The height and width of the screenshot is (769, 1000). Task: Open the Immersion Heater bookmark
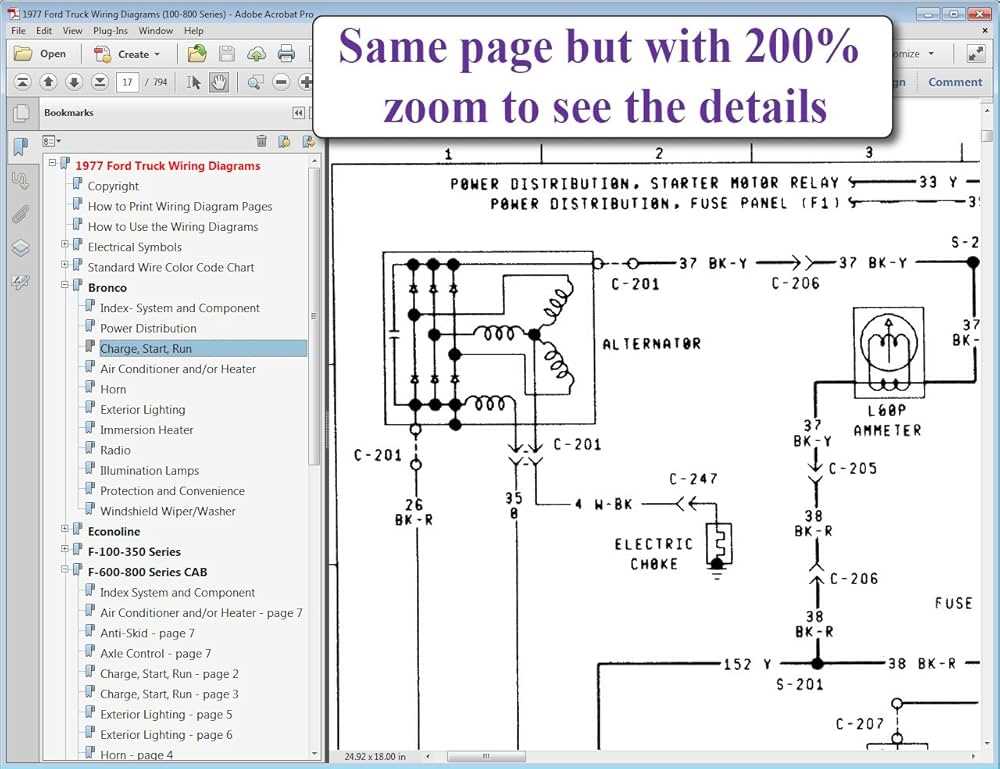(x=147, y=430)
